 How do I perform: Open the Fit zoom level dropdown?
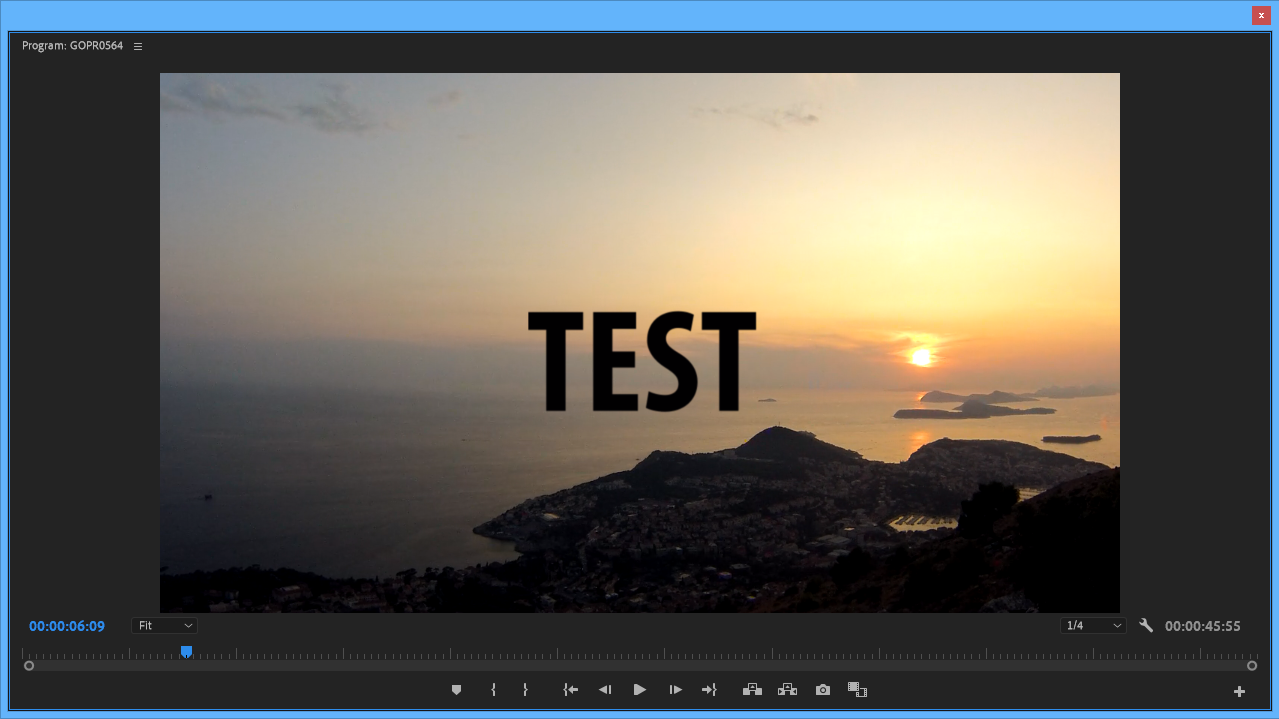(x=164, y=626)
